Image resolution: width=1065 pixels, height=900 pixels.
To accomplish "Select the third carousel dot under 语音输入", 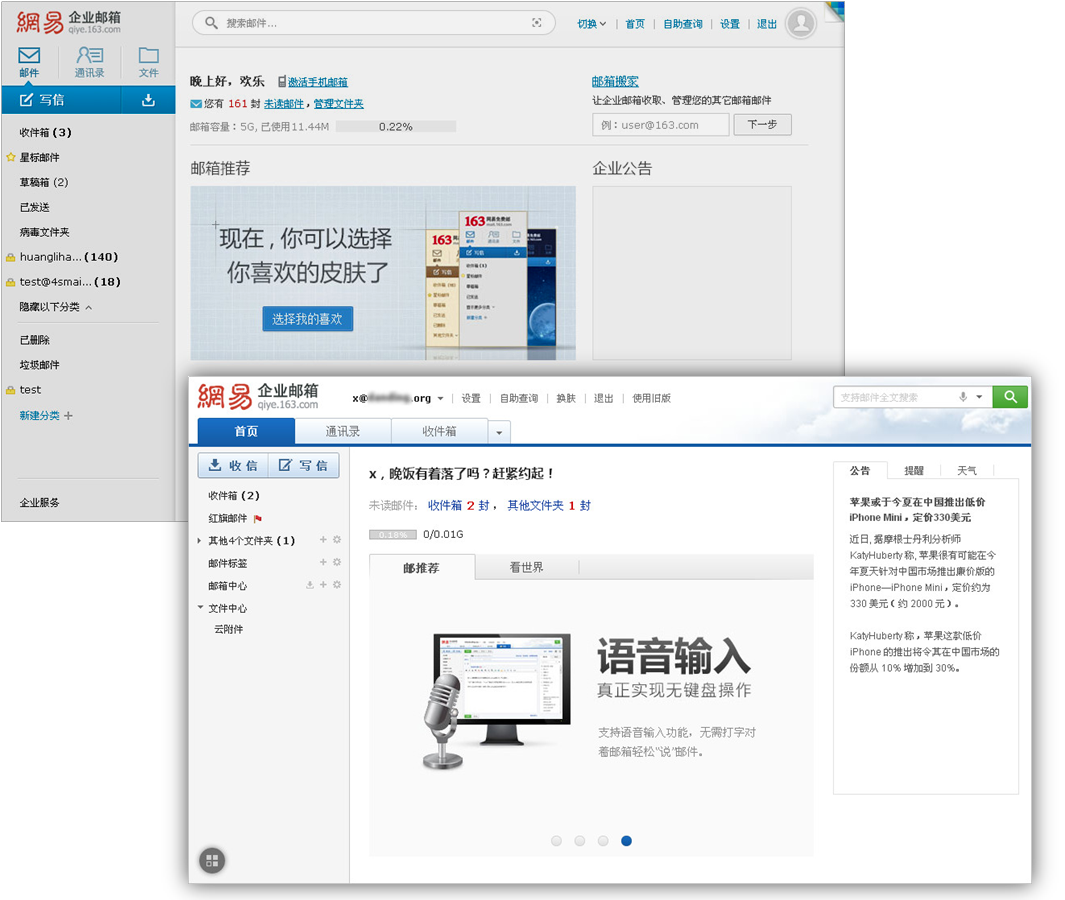I will [603, 841].
